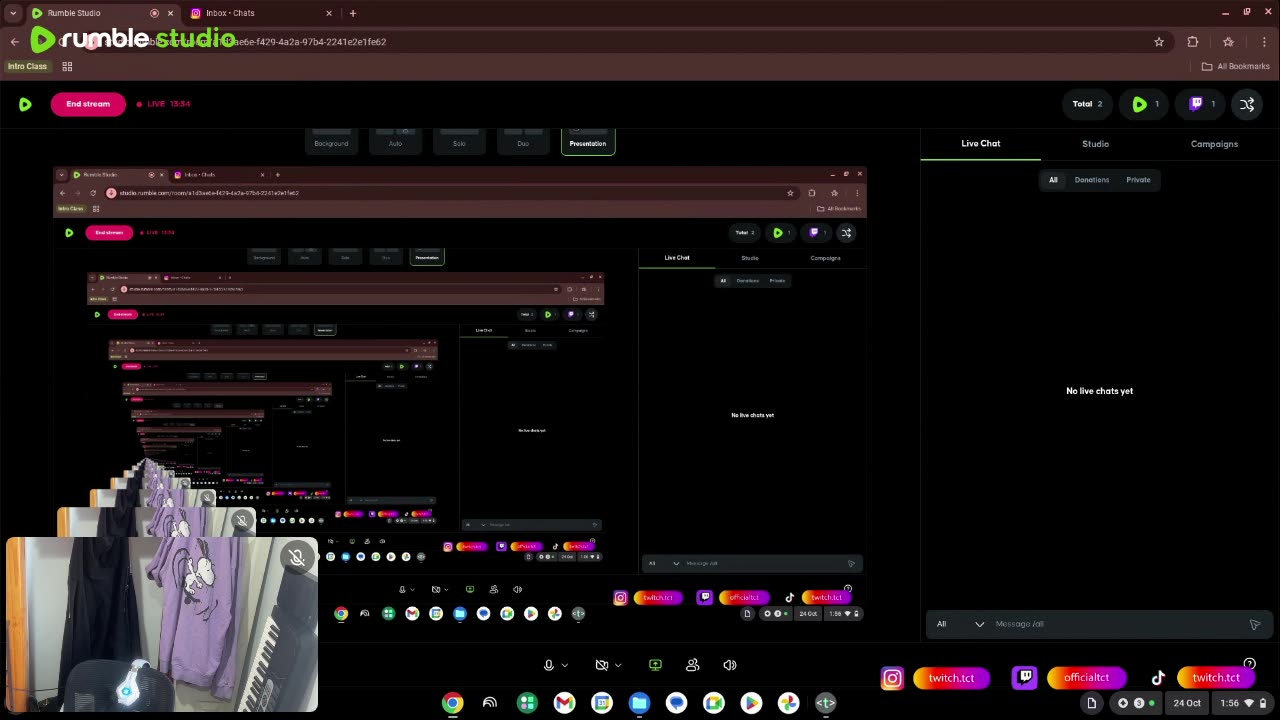Open Google Photos from the shelf
Screen dimensions: 1280x720
tap(789, 703)
